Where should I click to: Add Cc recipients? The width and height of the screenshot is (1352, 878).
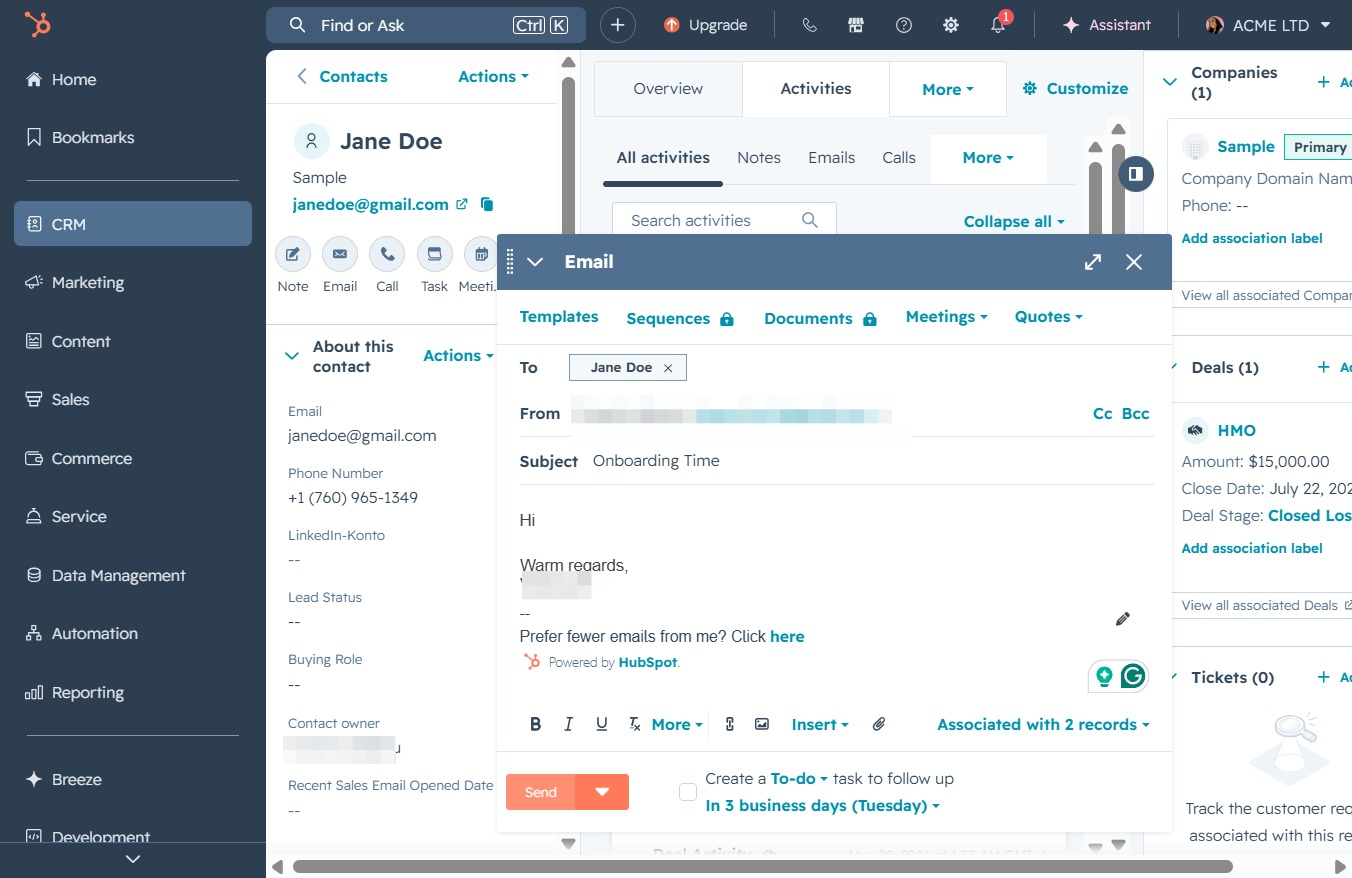tap(1103, 413)
